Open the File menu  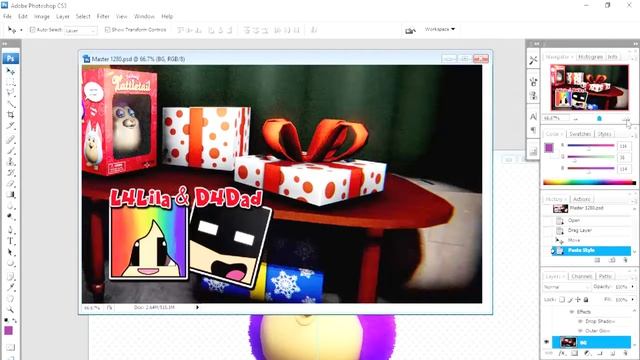point(7,16)
